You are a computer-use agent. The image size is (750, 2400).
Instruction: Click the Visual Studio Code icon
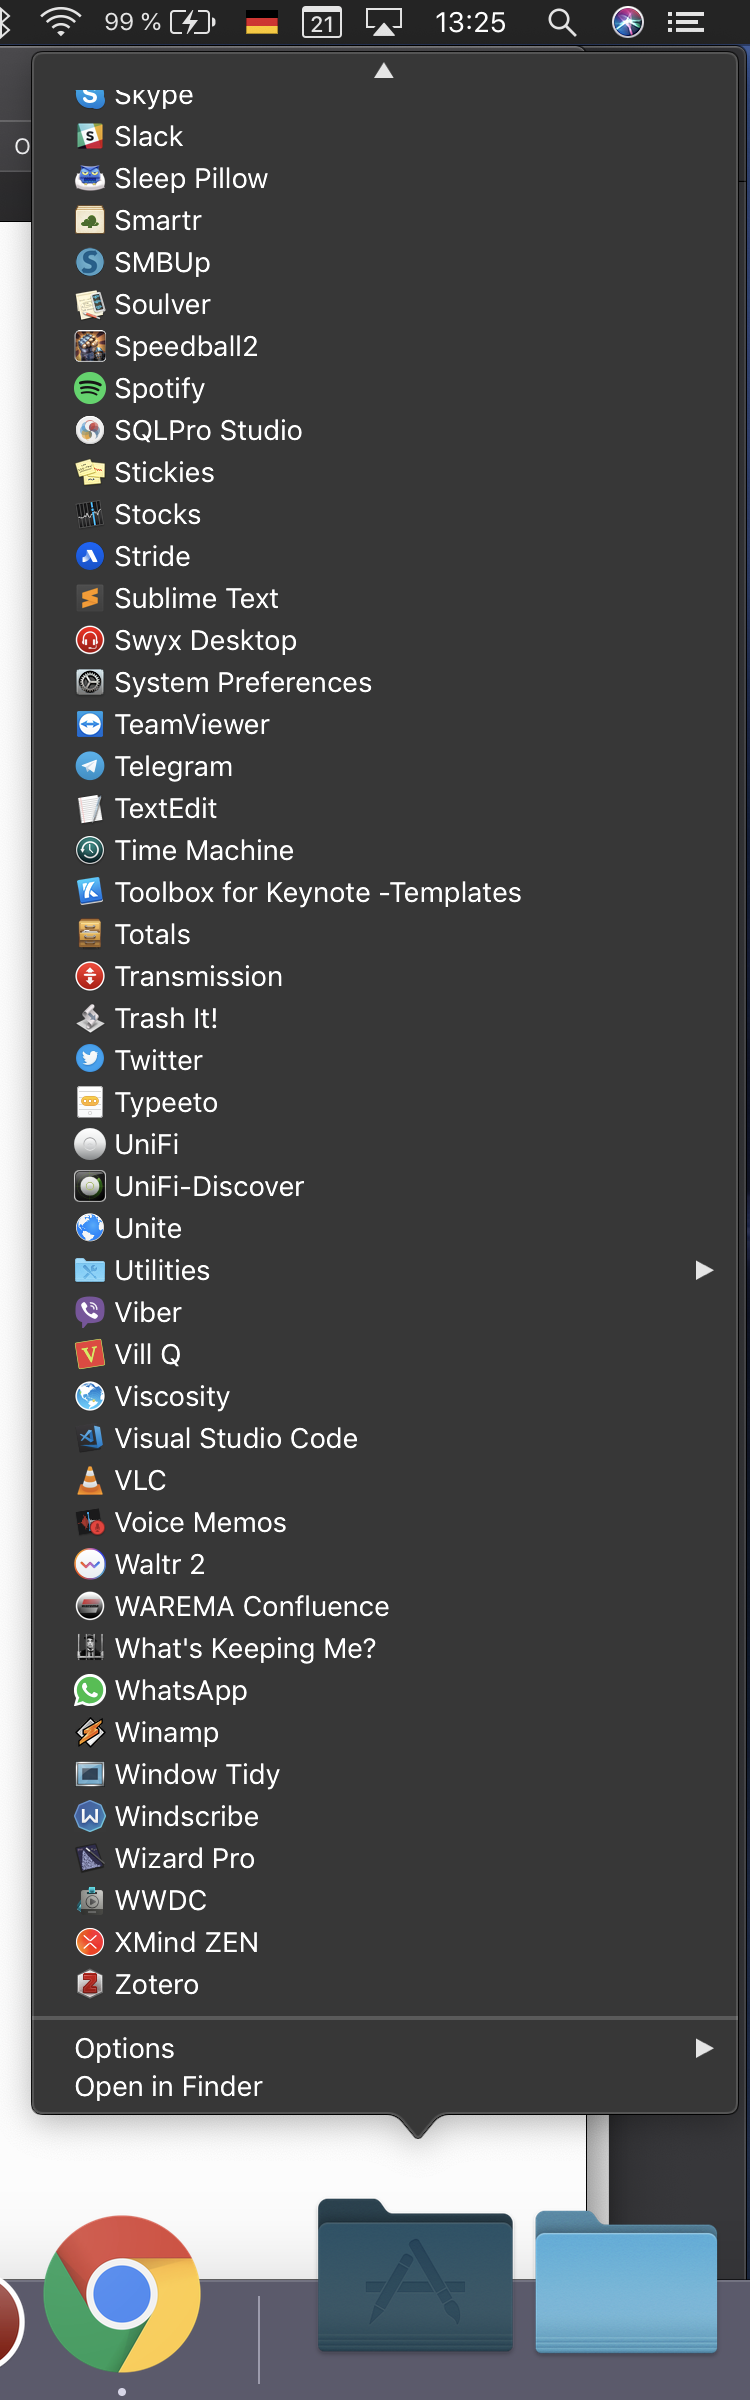[x=90, y=1438]
